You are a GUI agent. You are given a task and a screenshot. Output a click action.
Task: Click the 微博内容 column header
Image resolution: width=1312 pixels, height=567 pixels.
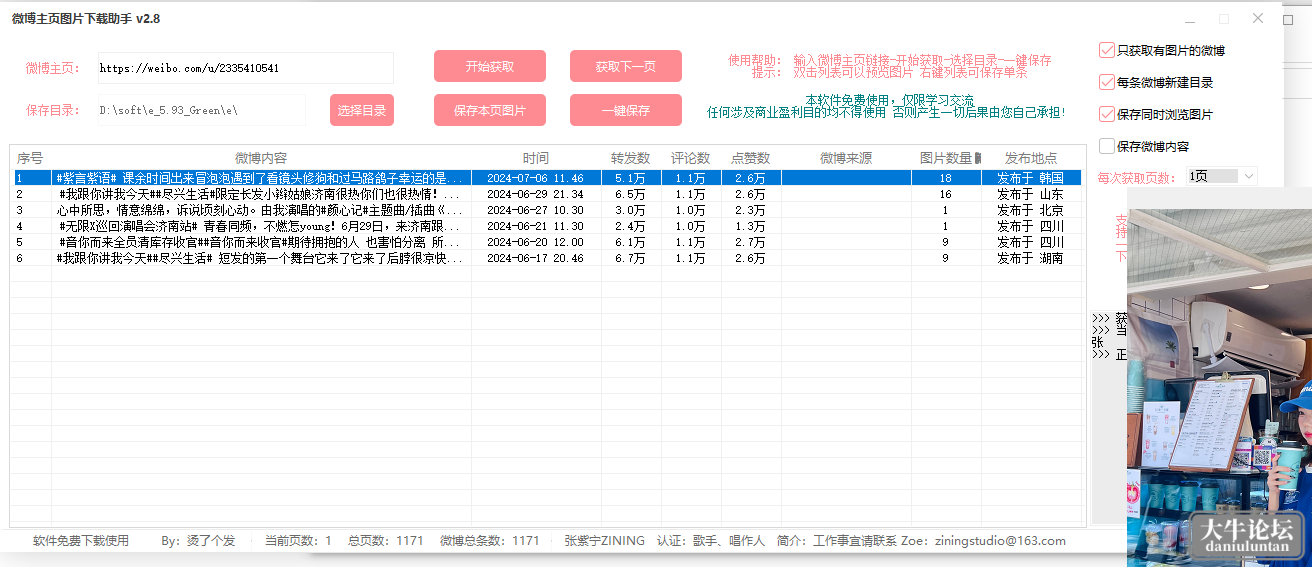pyautogui.click(x=261, y=158)
